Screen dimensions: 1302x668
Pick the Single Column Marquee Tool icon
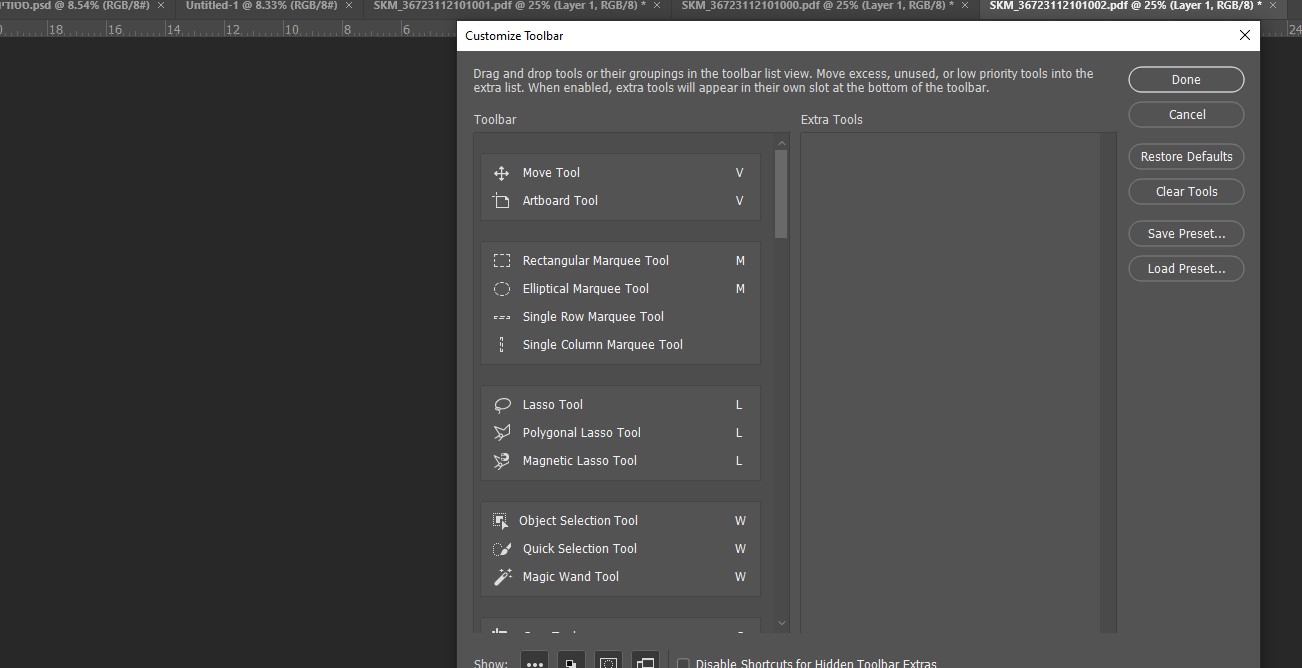click(502, 345)
